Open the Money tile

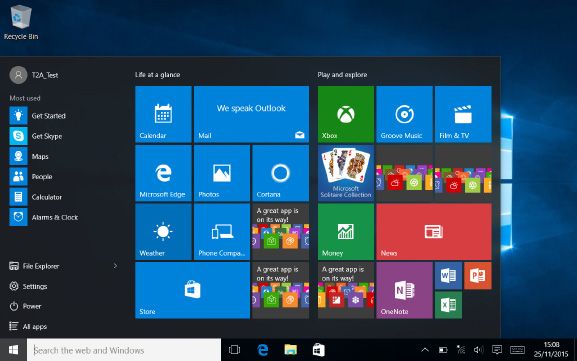346,231
